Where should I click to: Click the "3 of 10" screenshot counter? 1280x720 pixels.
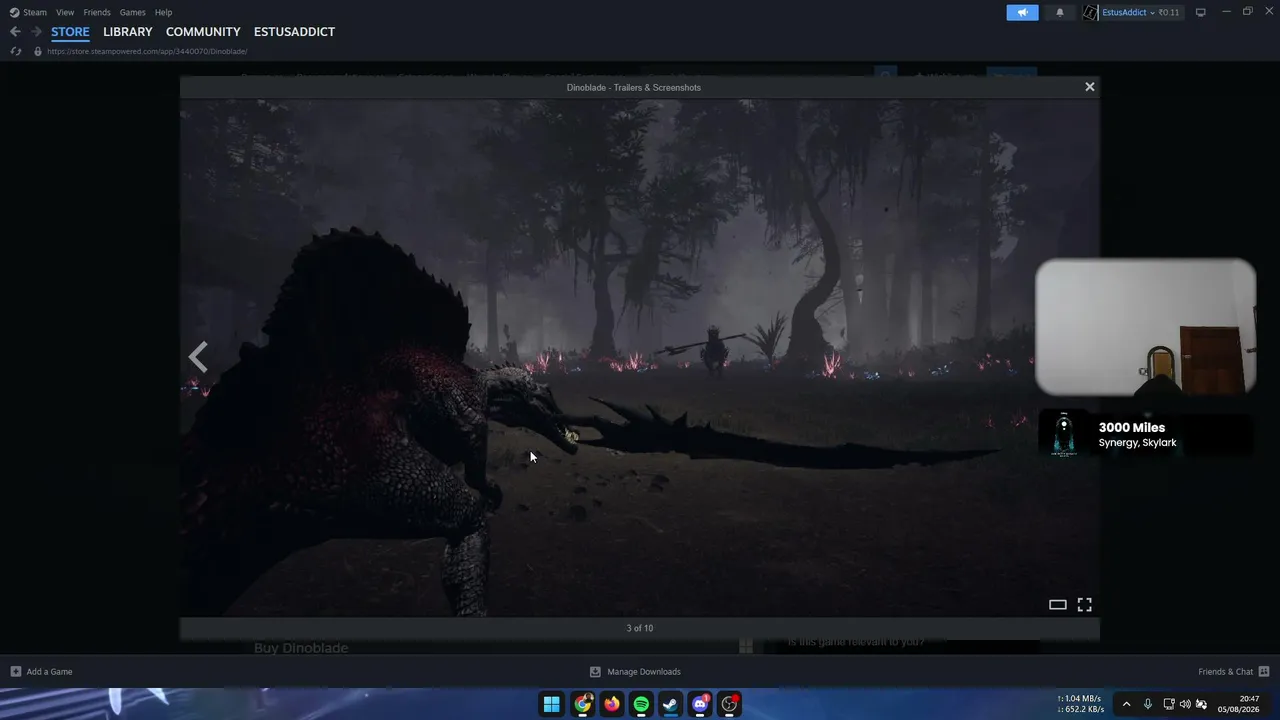(x=640, y=628)
